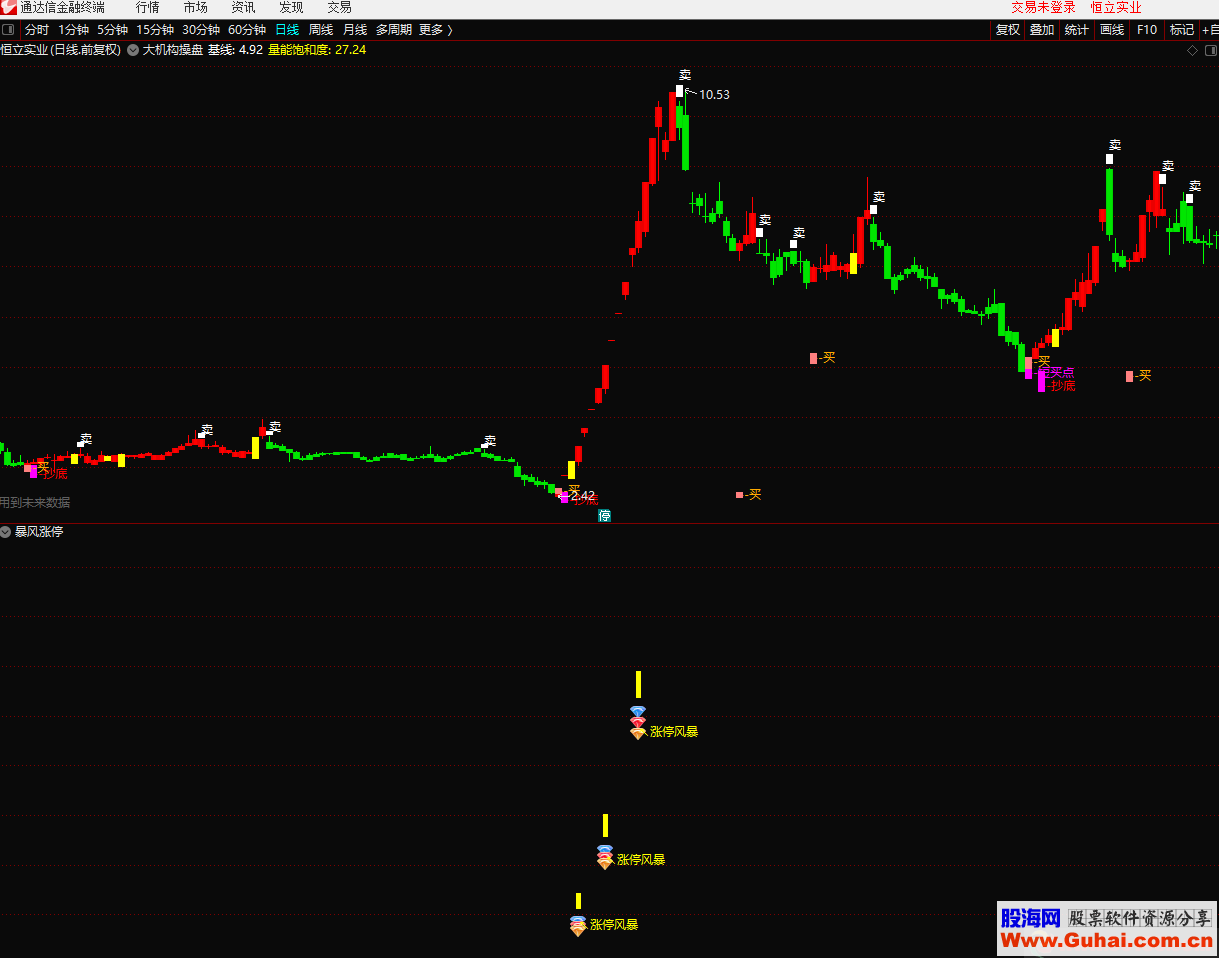Click the 基线: 4.92 value
The height and width of the screenshot is (958, 1219).
pyautogui.click(x=235, y=49)
